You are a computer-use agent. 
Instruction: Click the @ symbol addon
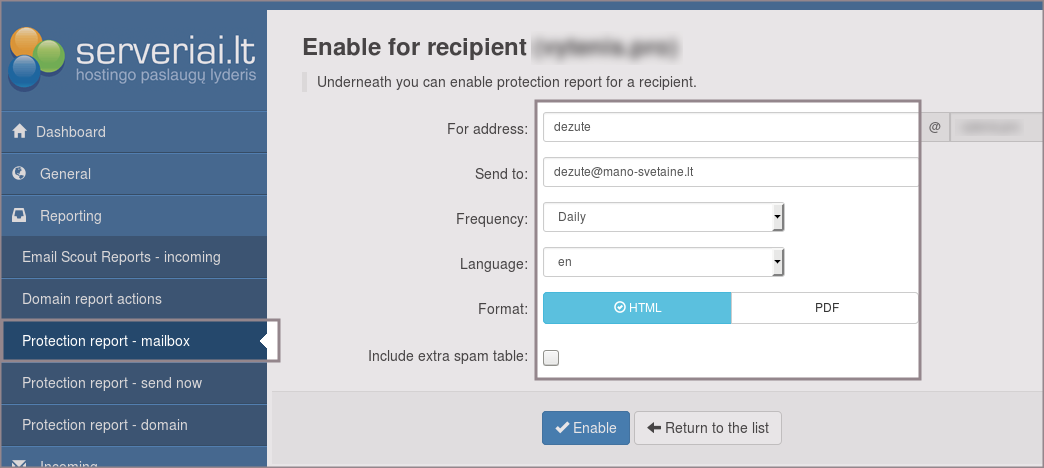pos(934,128)
